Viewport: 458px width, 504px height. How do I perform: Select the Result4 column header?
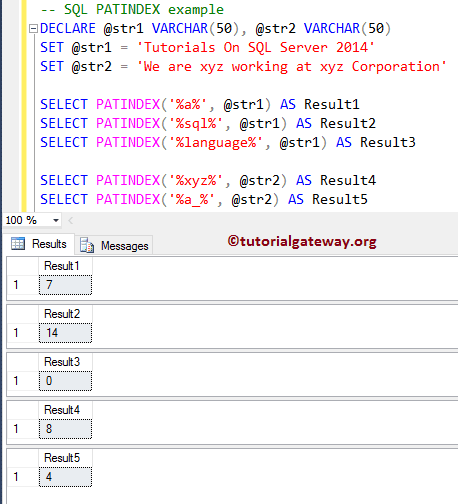tap(65, 410)
